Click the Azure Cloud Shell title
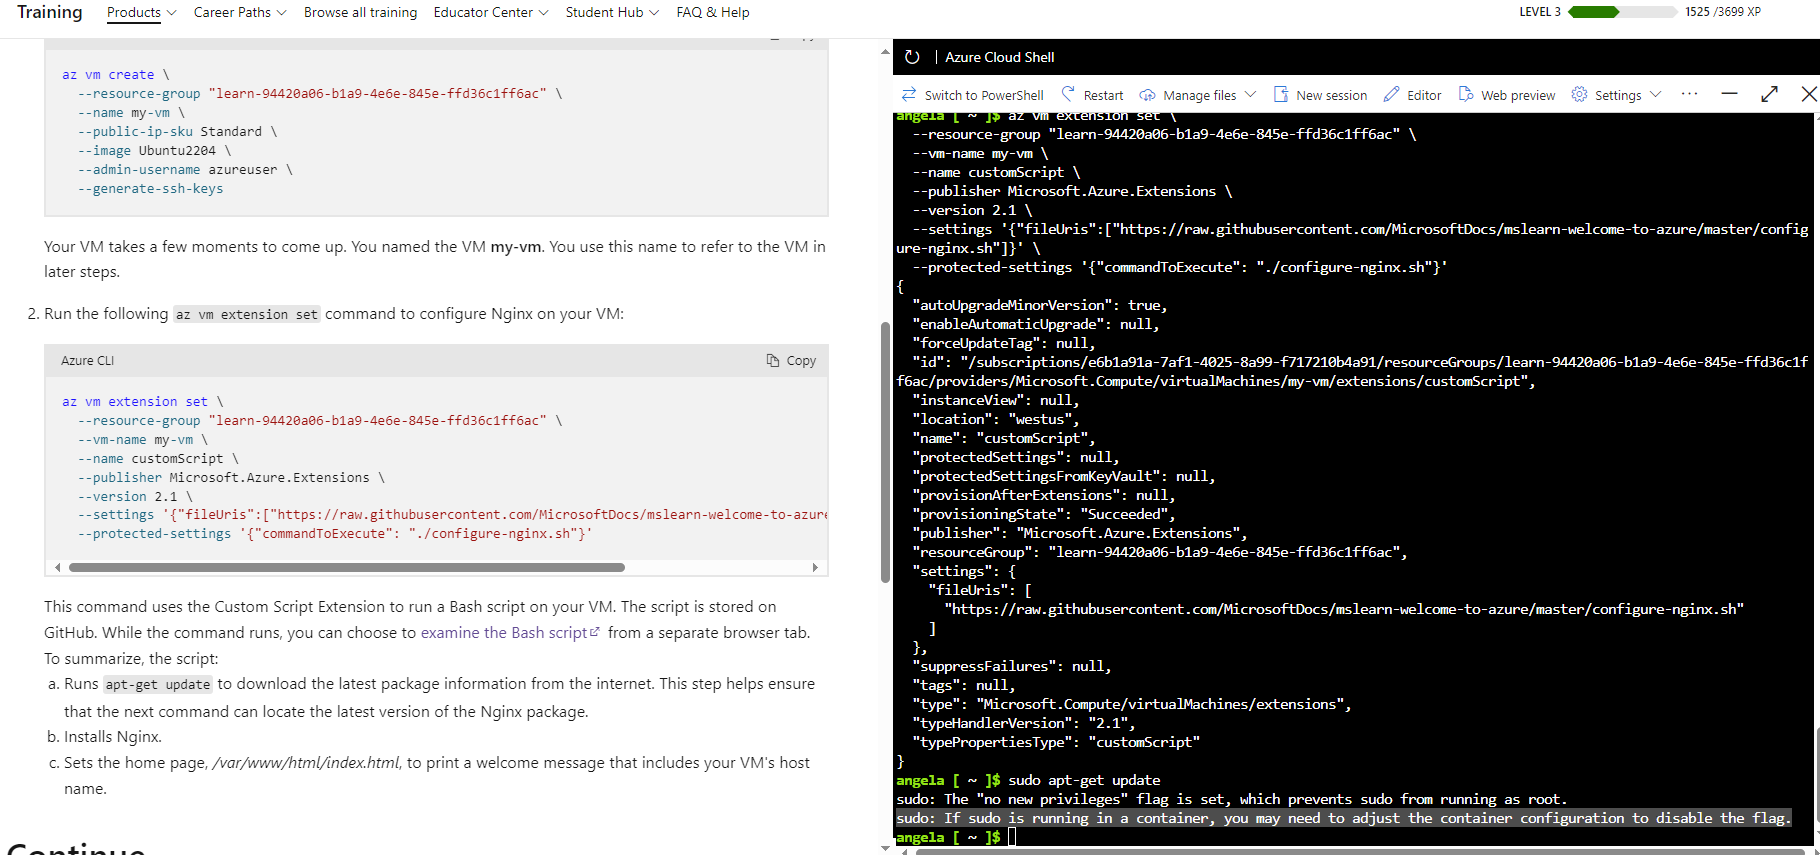Image resolution: width=1820 pixels, height=855 pixels. point(1000,57)
